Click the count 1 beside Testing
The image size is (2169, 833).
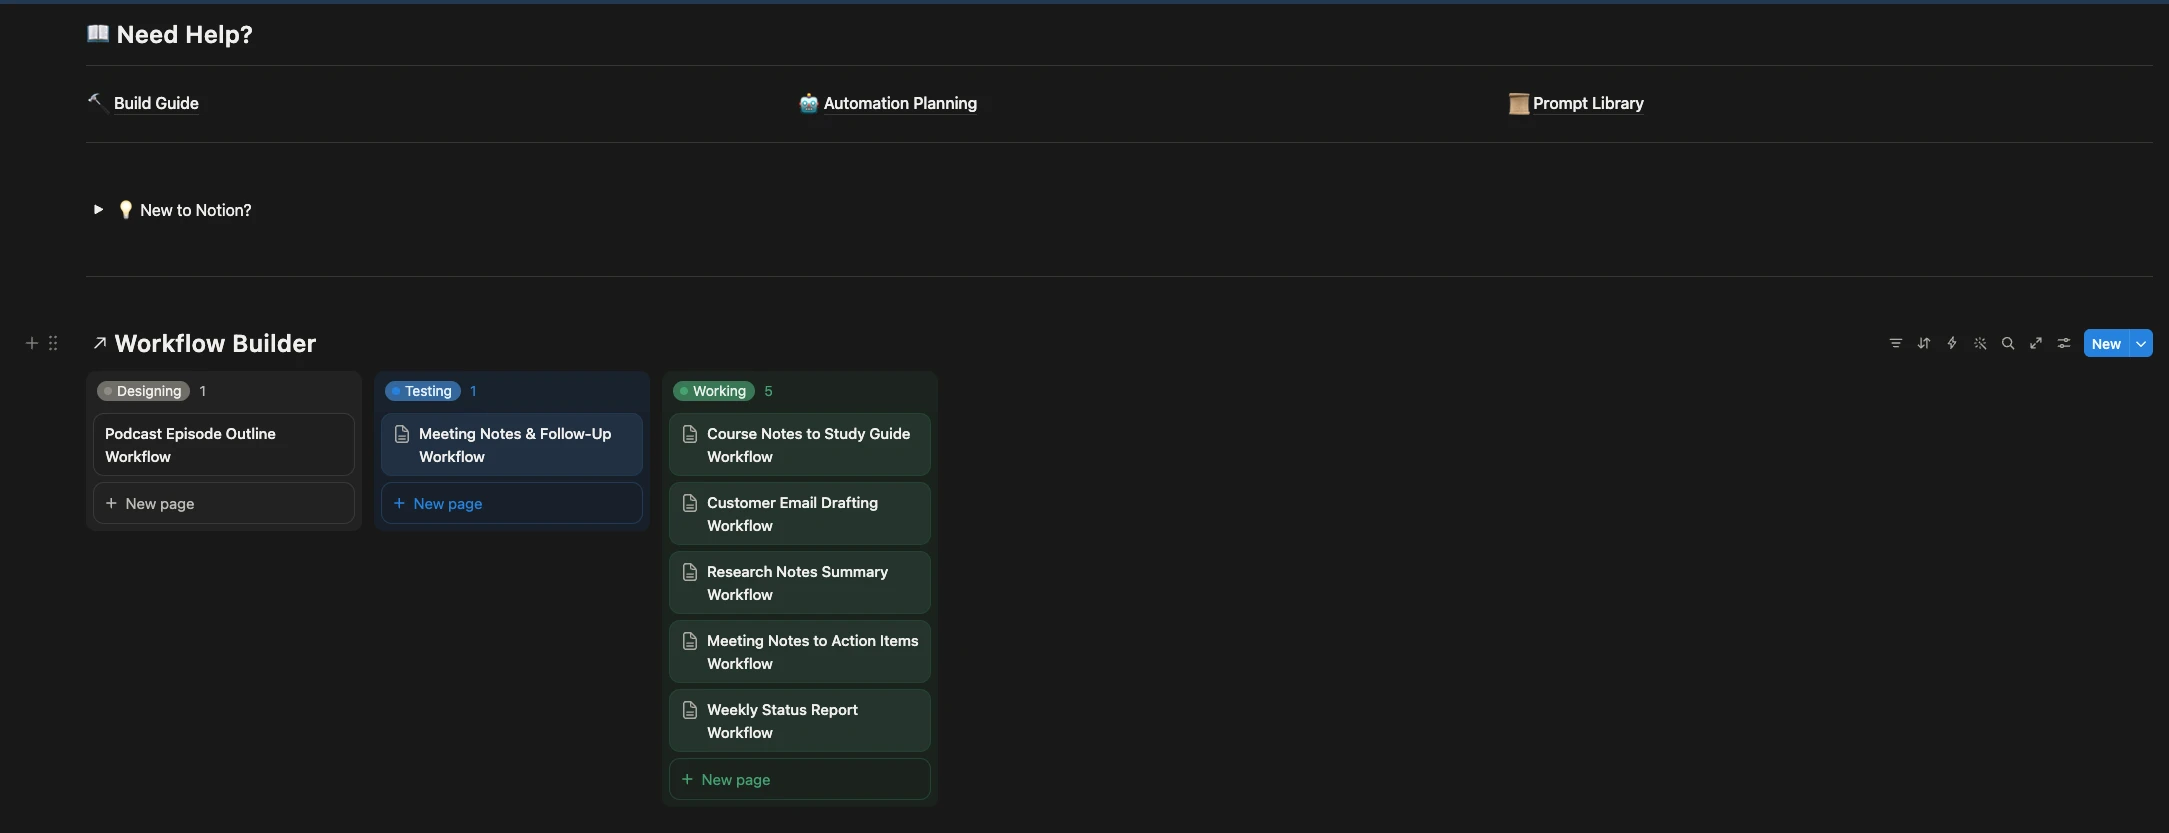coord(473,391)
